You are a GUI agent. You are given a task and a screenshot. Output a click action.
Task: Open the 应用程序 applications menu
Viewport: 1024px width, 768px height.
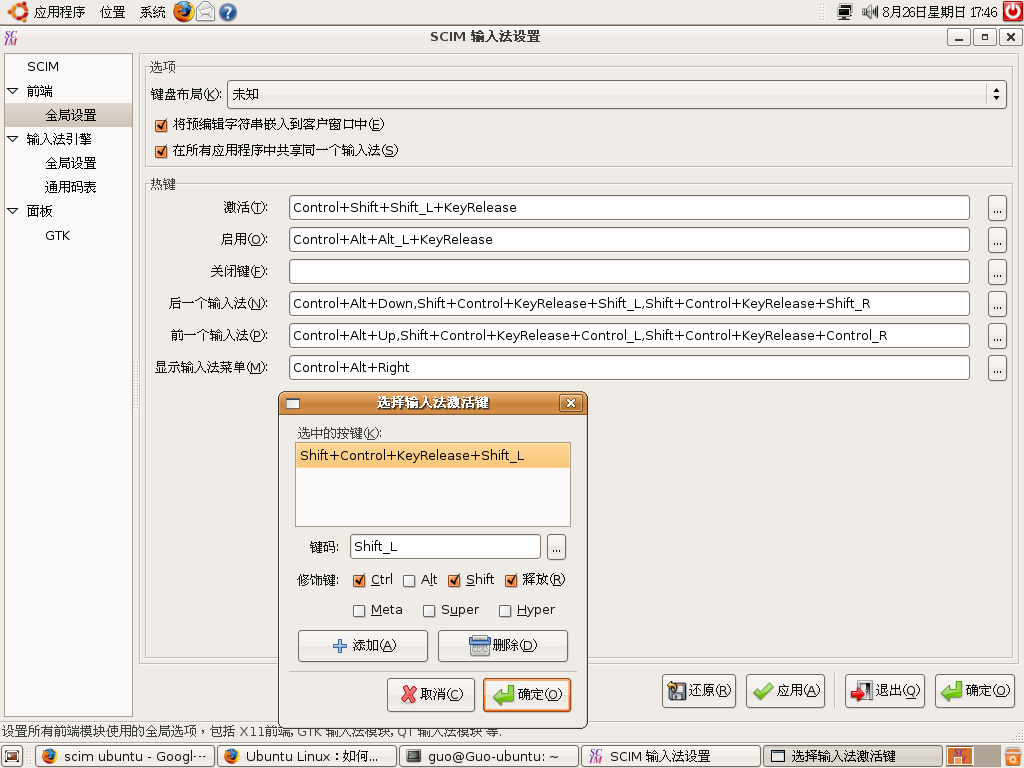pos(59,12)
